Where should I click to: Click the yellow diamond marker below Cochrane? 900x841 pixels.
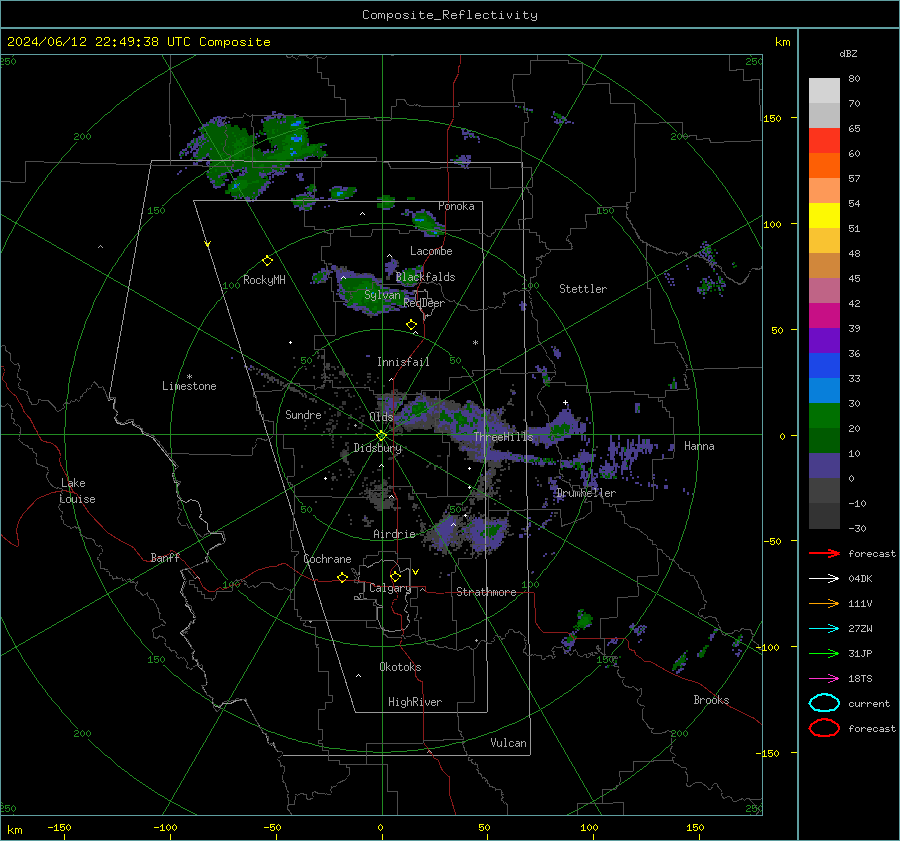click(342, 578)
